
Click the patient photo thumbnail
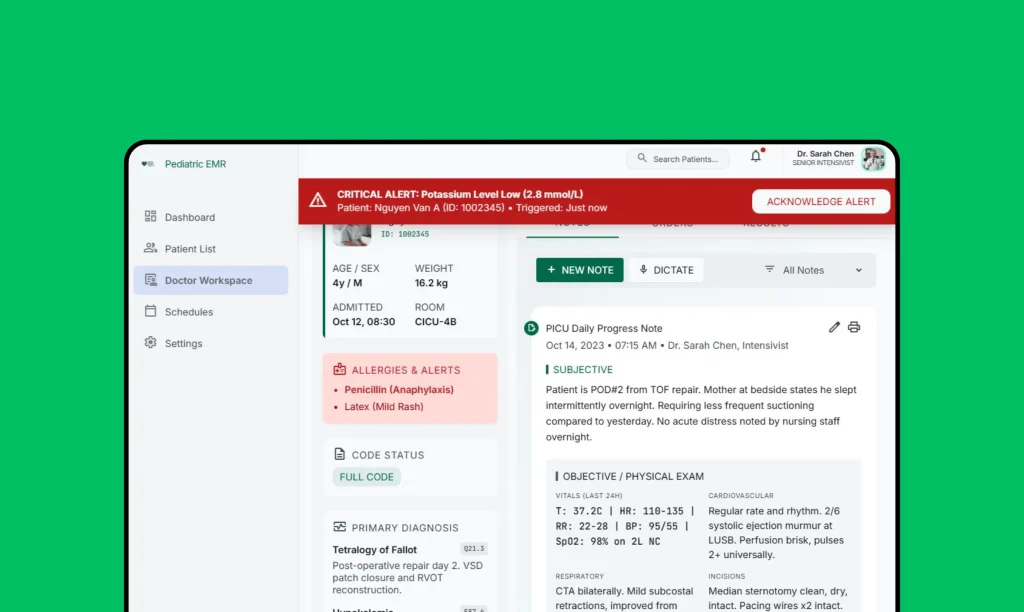pos(352,234)
